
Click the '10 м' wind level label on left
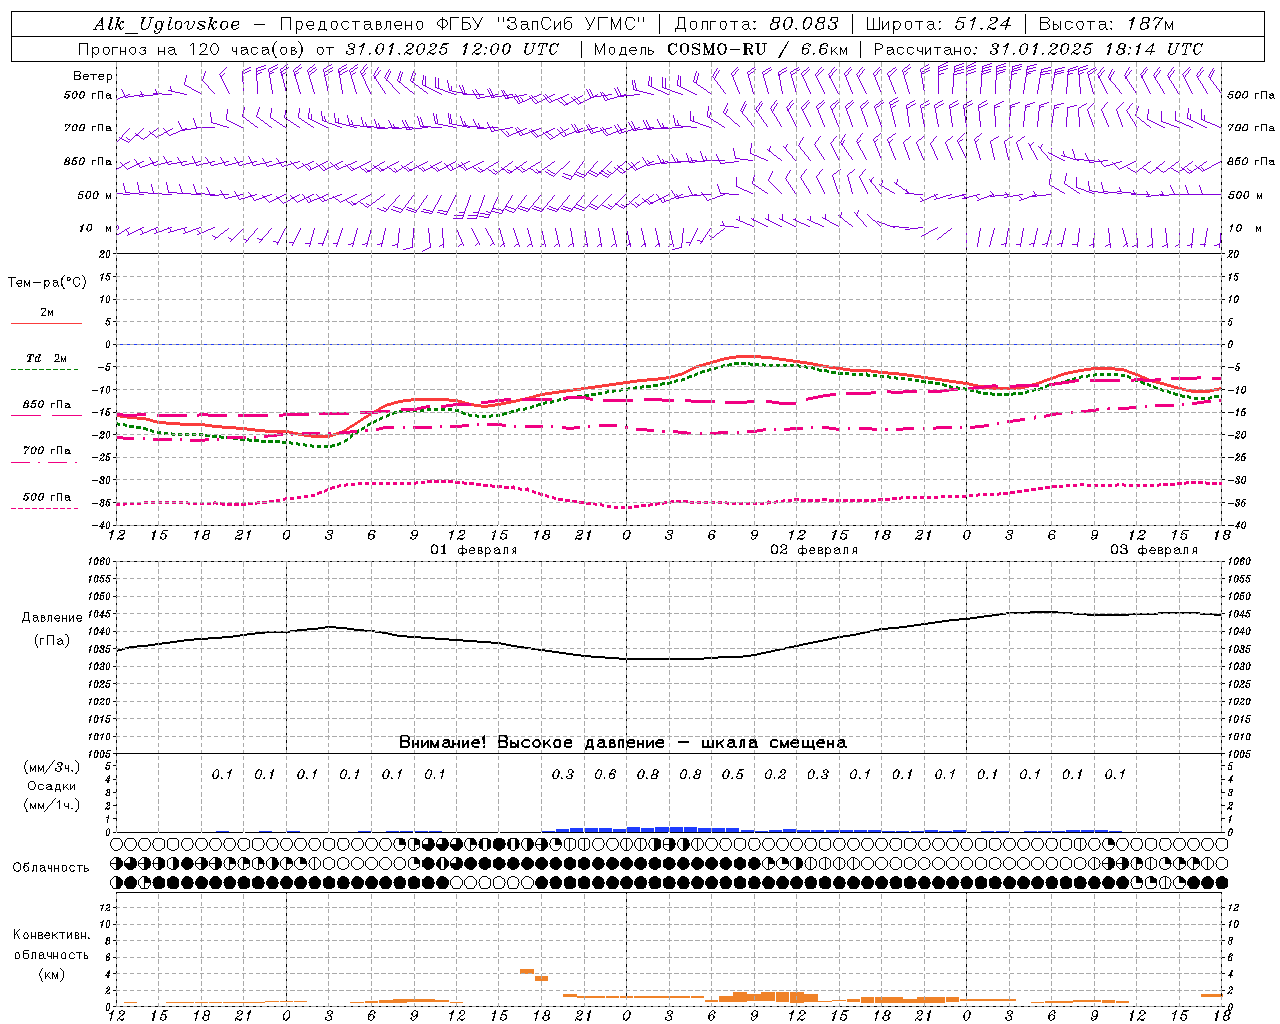click(x=95, y=228)
